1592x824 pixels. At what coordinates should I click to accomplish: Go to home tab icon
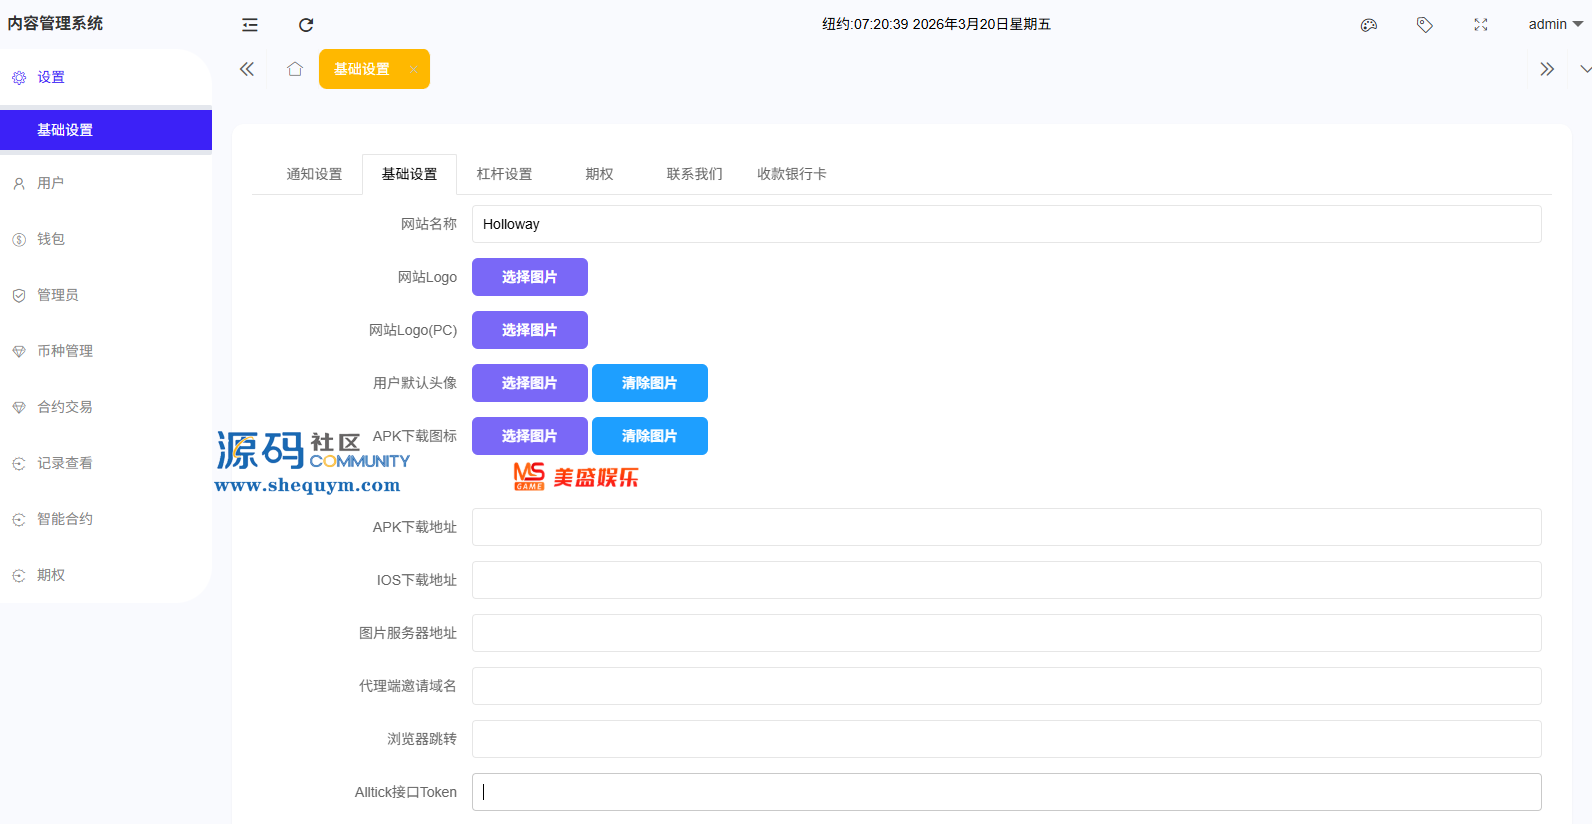point(295,69)
